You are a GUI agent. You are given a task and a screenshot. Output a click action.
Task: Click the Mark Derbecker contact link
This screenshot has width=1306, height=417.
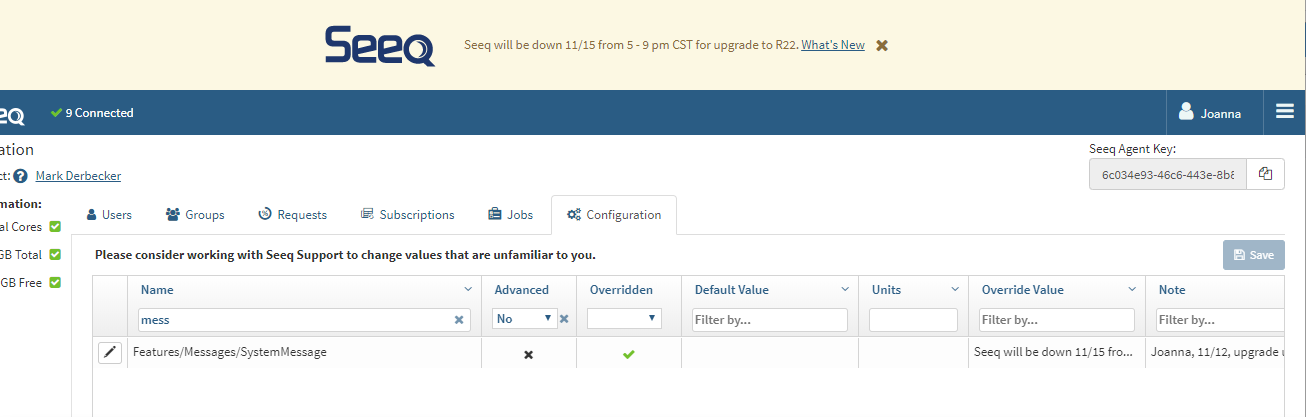(78, 176)
